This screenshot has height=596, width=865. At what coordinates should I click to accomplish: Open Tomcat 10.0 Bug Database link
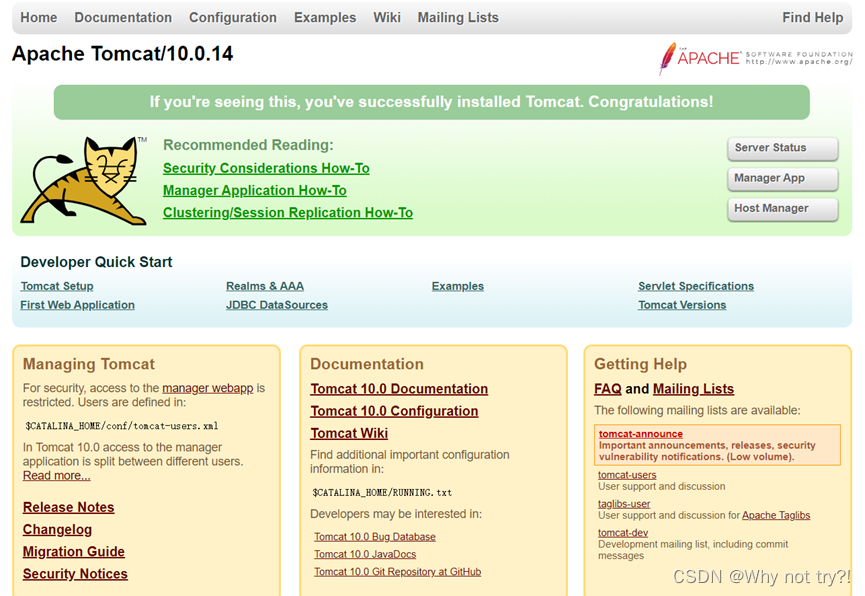tap(375, 536)
